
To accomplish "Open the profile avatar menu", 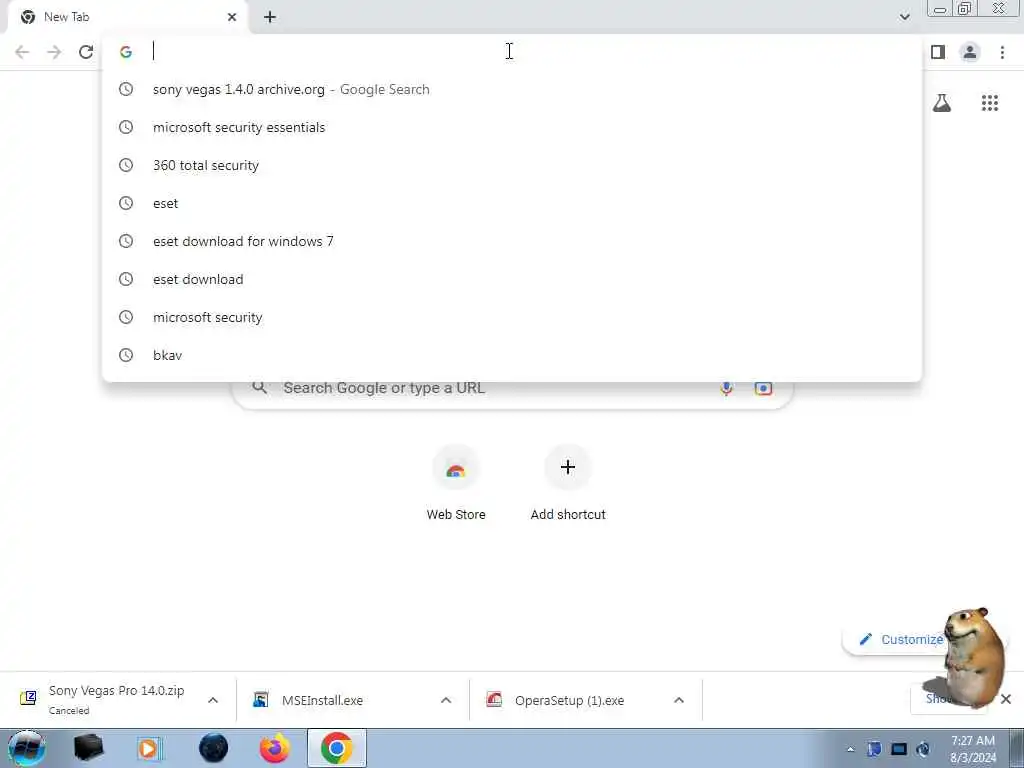I will point(970,52).
